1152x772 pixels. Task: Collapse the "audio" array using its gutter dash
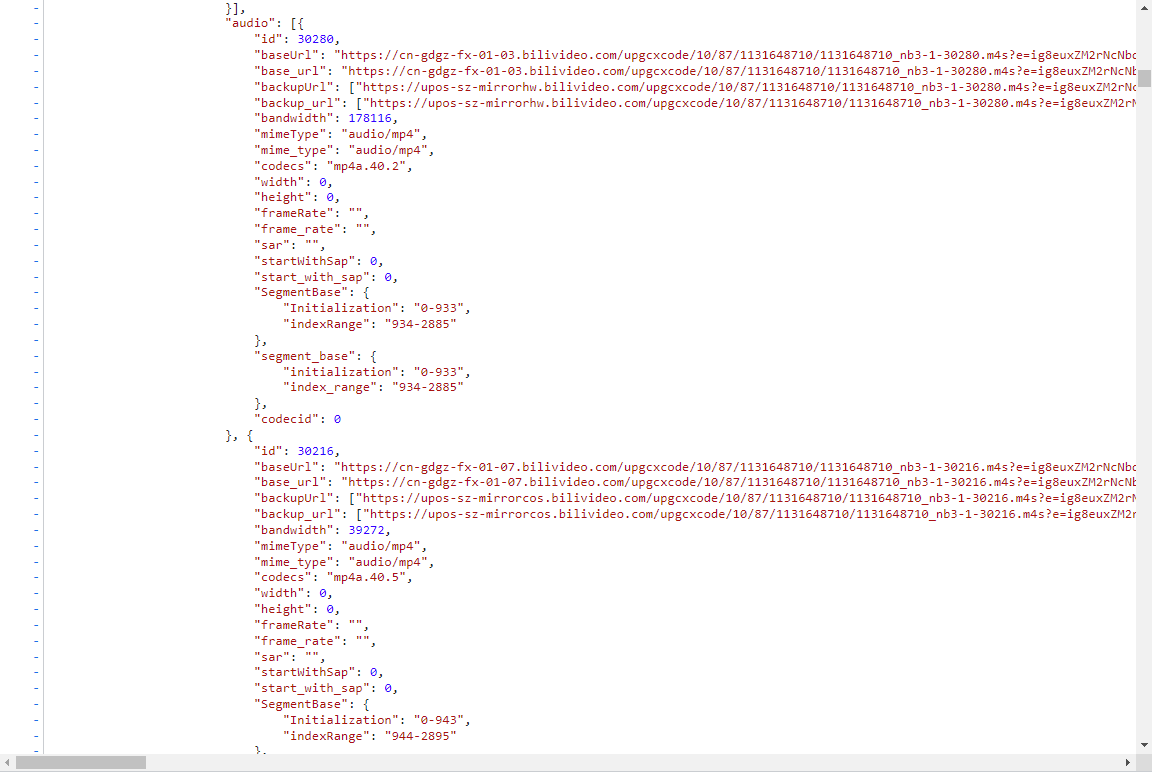point(36,22)
